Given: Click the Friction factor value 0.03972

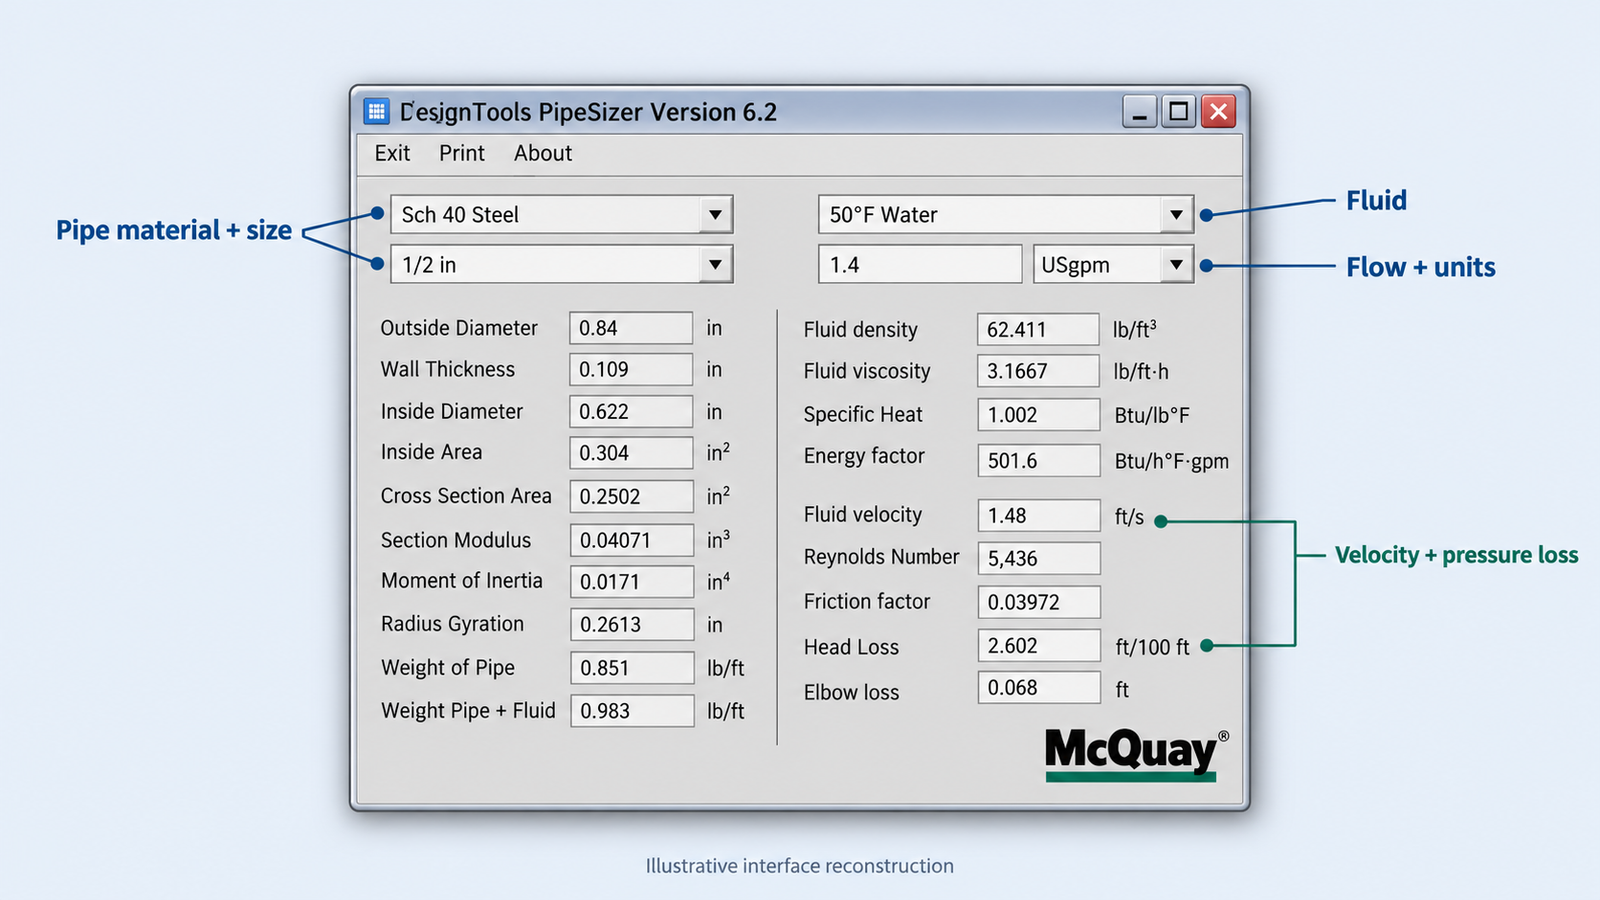Looking at the screenshot, I should (1039, 602).
